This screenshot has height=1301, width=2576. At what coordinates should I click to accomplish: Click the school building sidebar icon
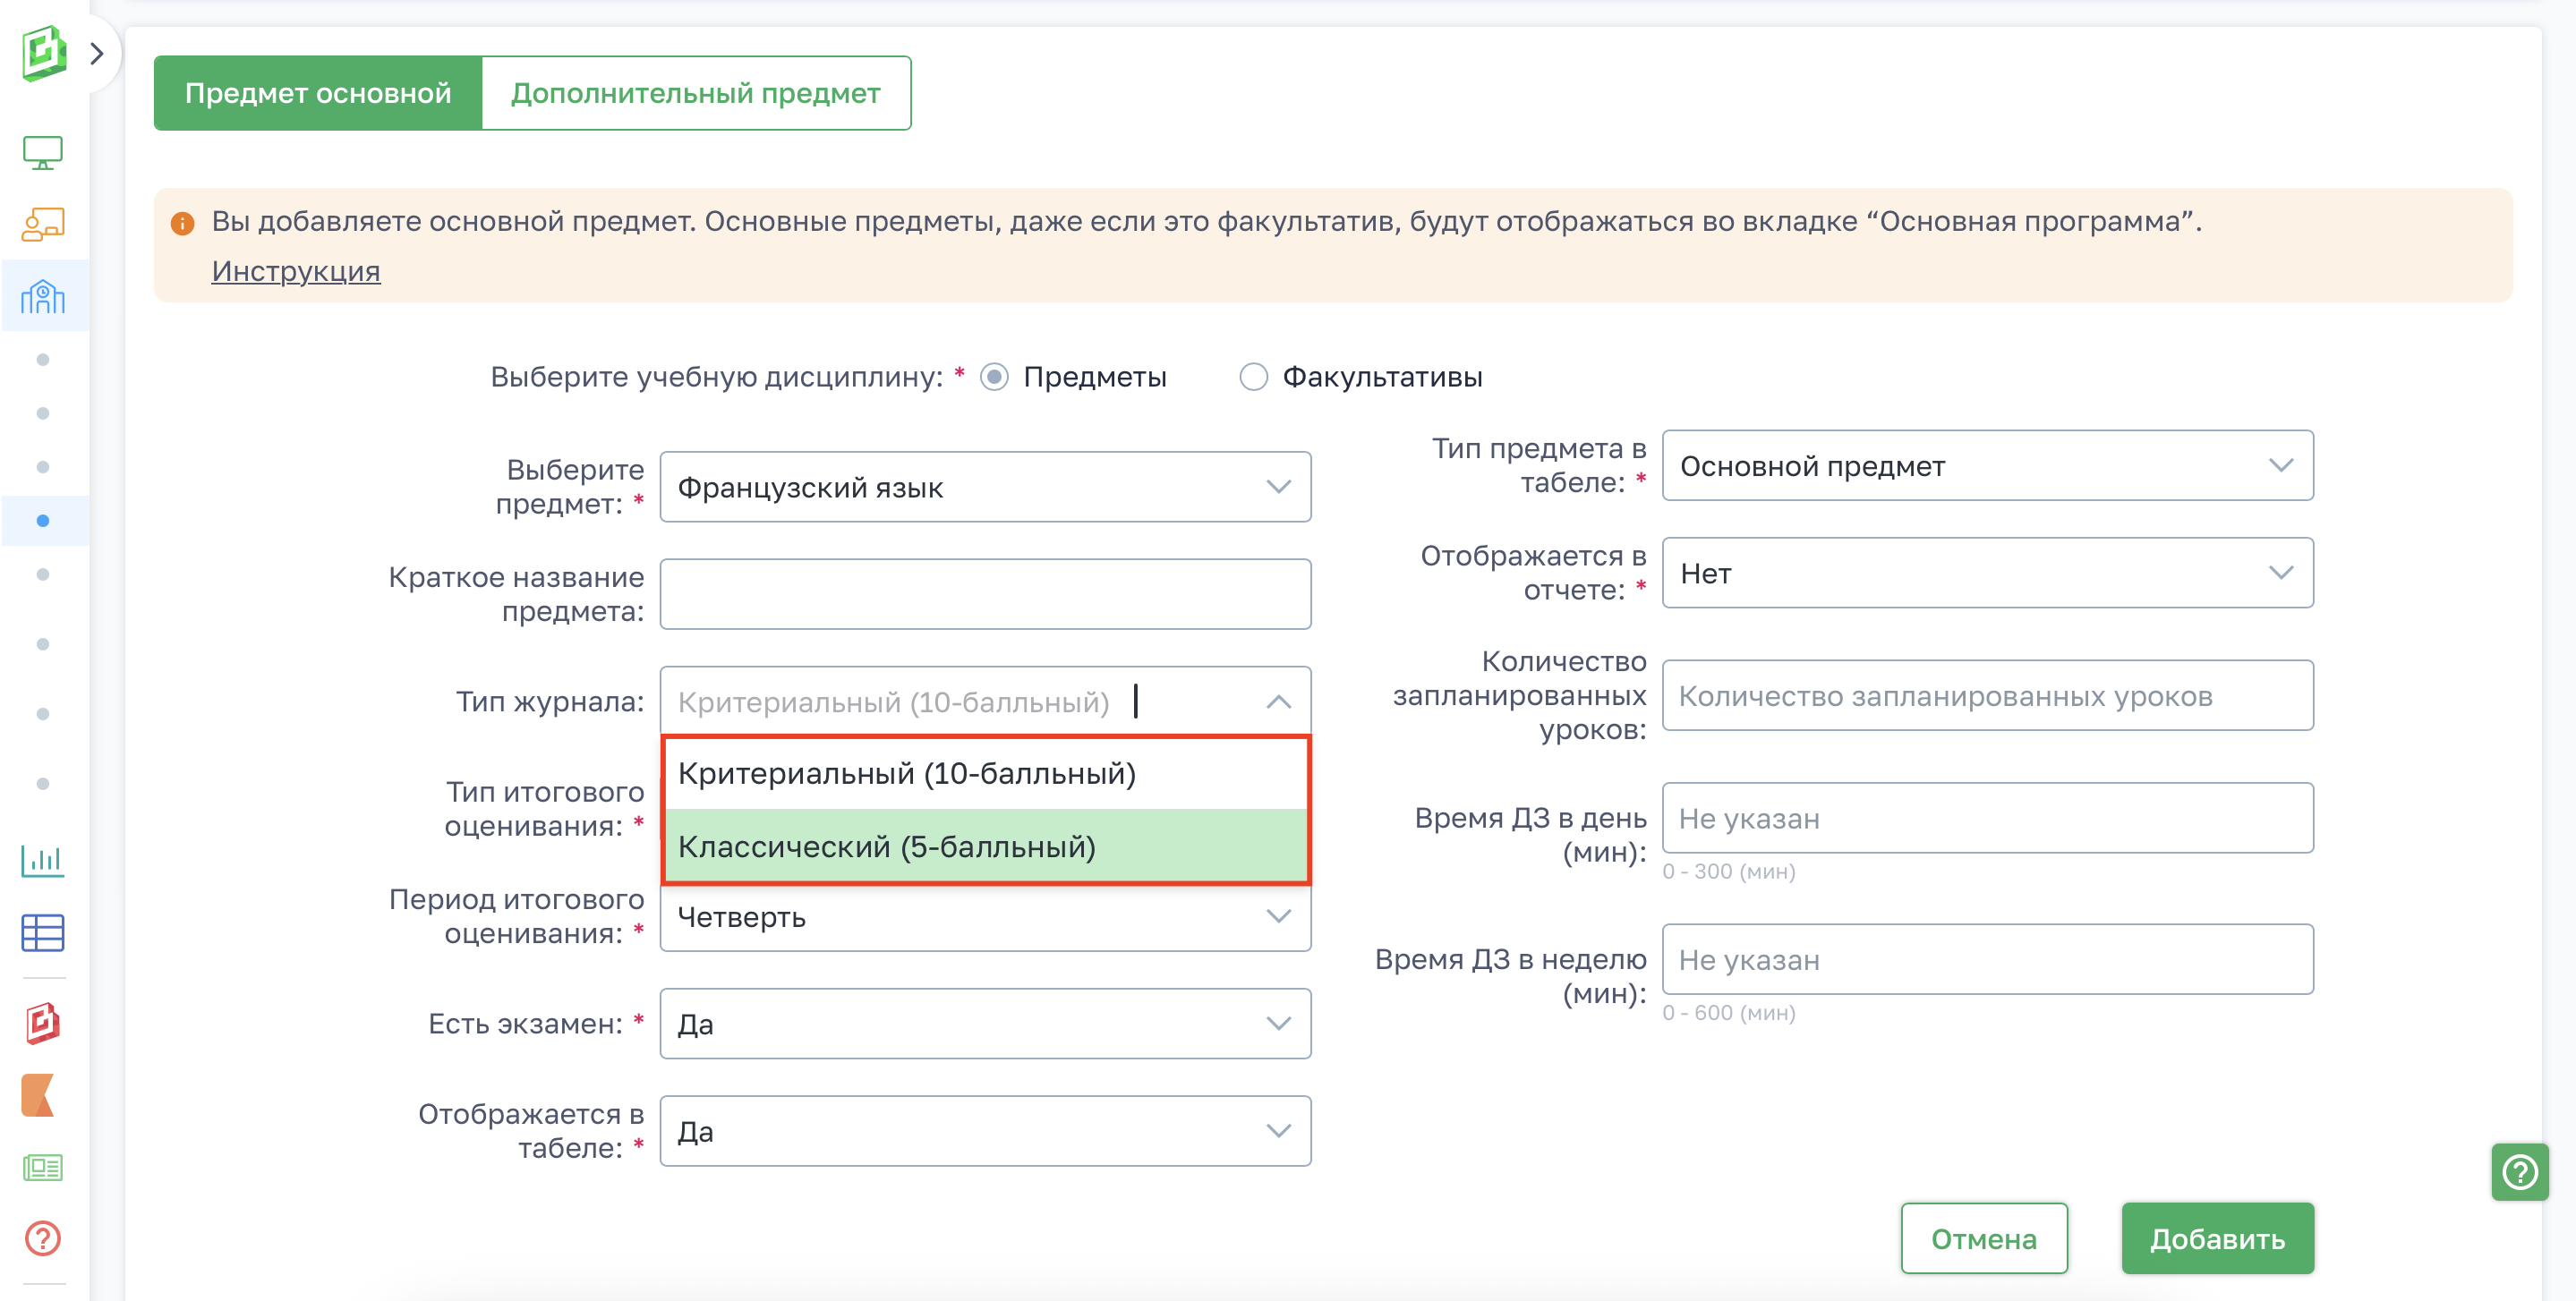tap(42, 297)
